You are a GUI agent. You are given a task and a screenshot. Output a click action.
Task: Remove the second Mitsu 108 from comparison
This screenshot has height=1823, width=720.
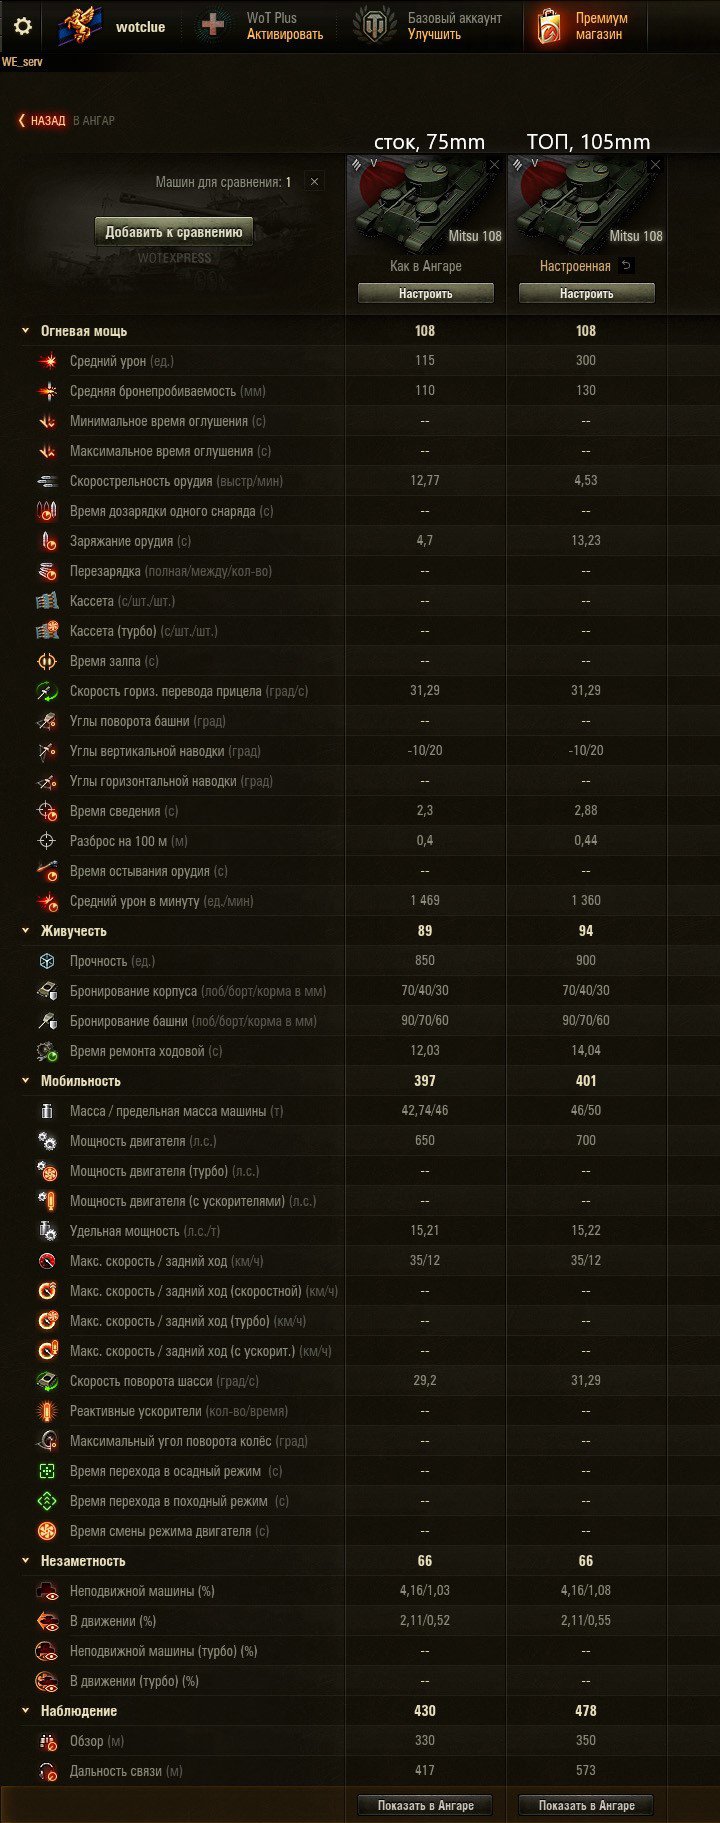[x=655, y=164]
